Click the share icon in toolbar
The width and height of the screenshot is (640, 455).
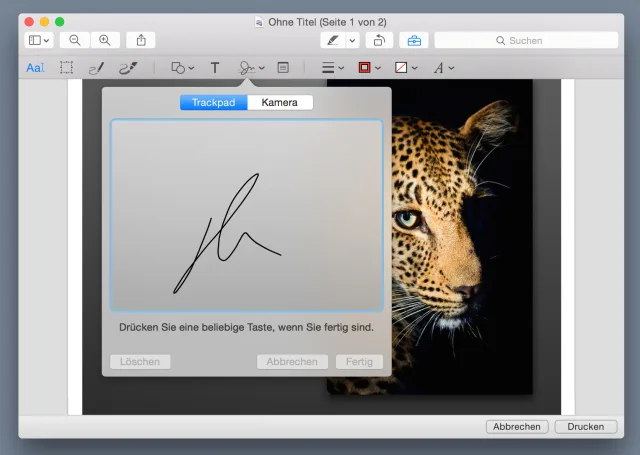click(141, 40)
